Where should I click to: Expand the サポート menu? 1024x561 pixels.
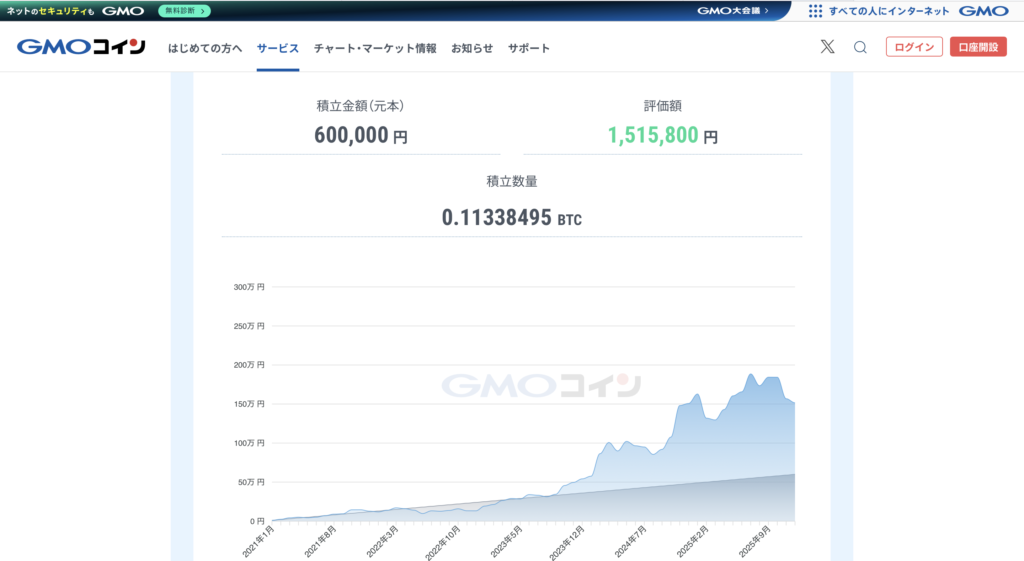pos(529,48)
